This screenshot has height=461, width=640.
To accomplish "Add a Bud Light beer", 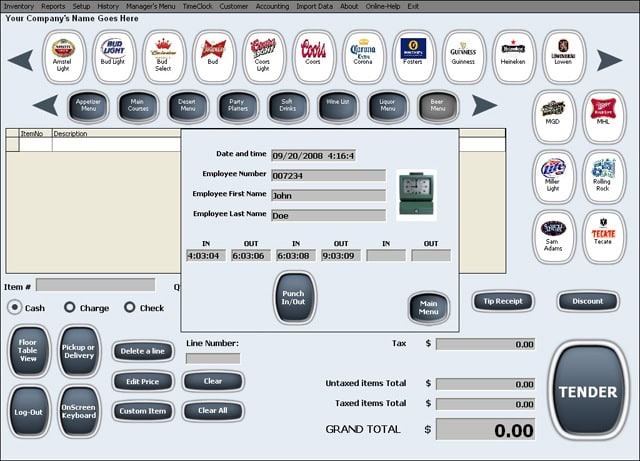I will 113,57.
